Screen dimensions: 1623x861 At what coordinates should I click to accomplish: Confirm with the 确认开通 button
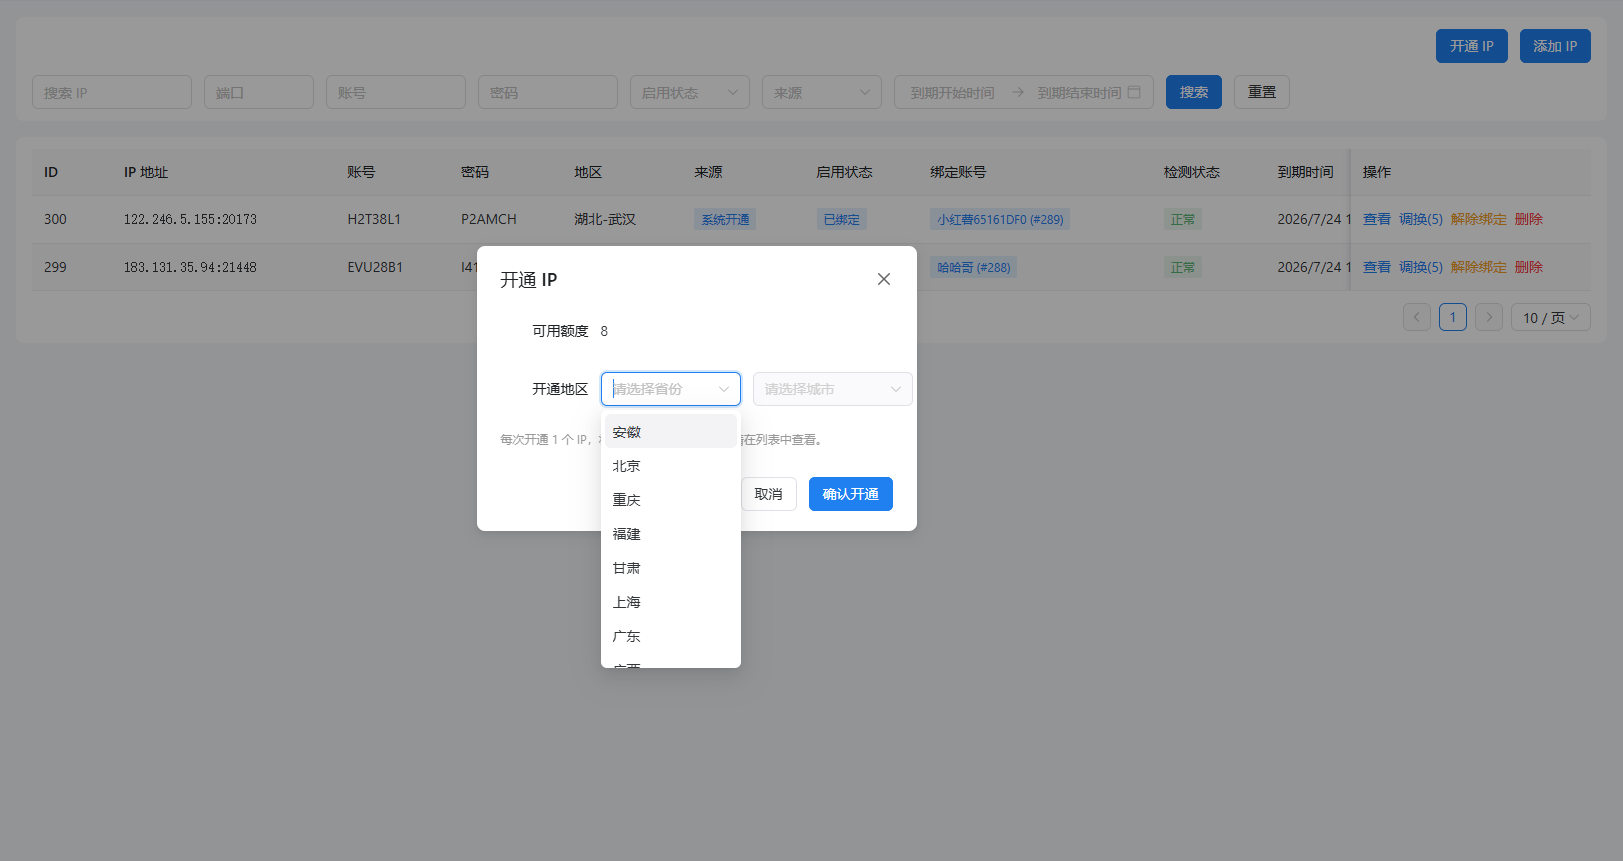(851, 494)
